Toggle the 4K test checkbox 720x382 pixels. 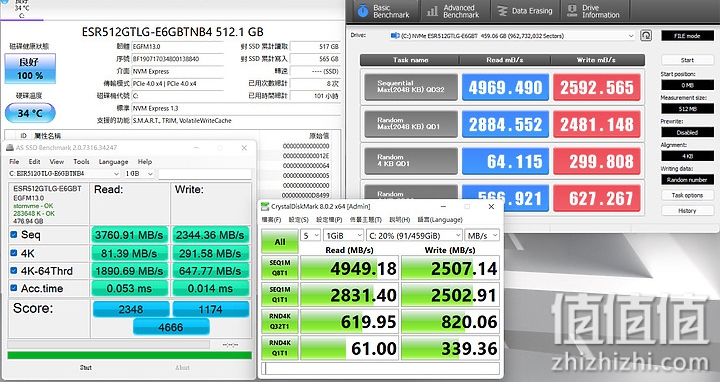pos(14,253)
